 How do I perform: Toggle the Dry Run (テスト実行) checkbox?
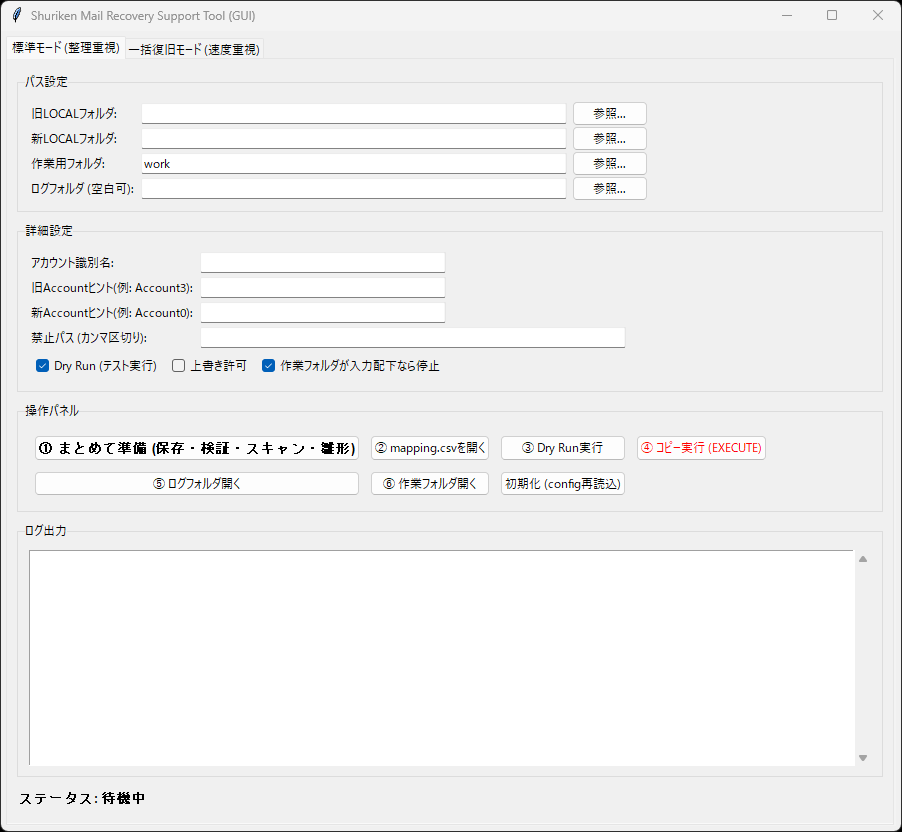(x=43, y=366)
